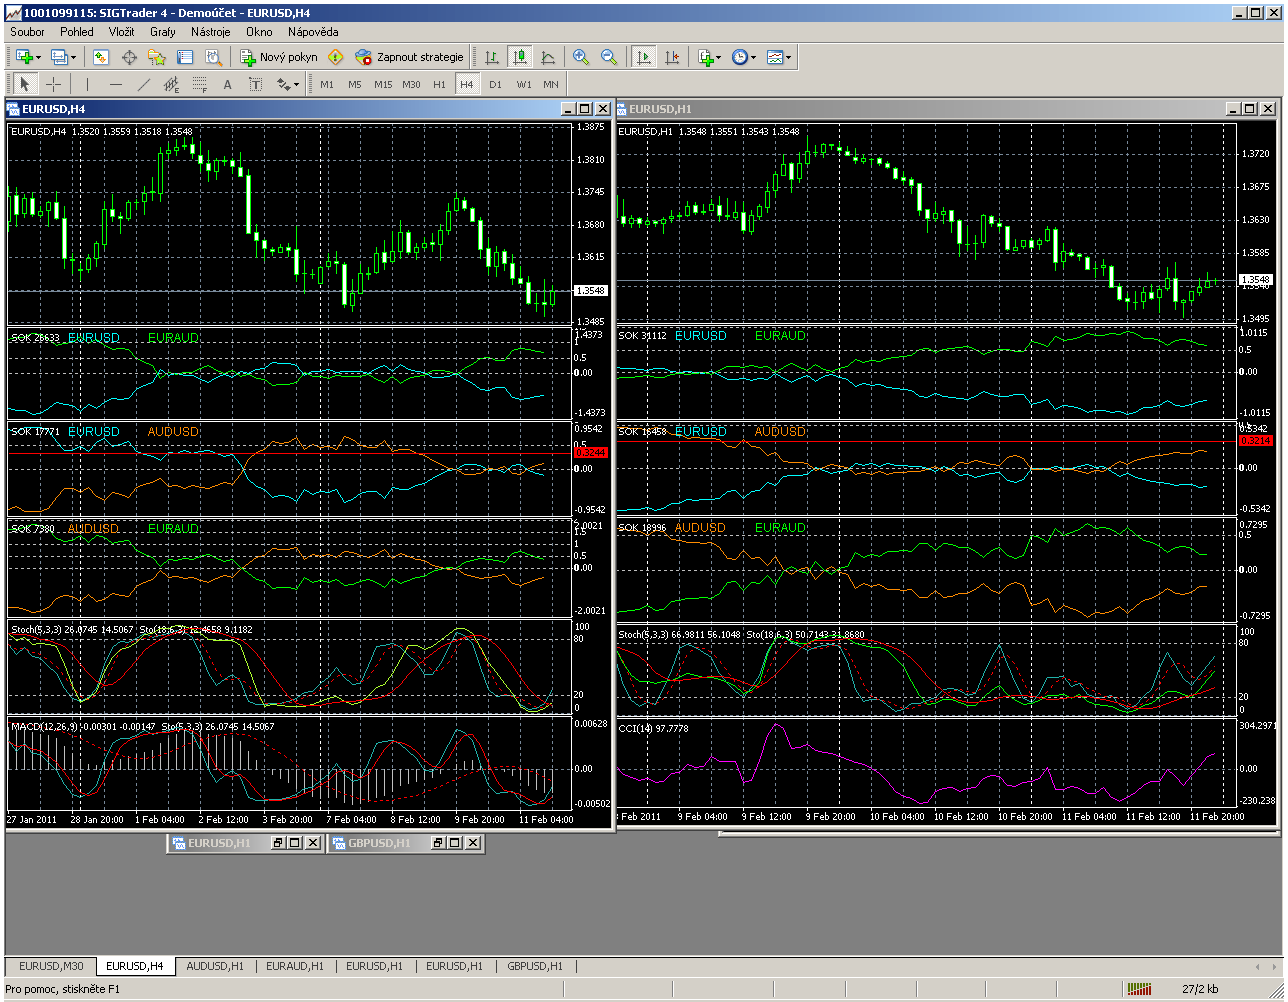Switch chart to line chart icon
Image resolution: width=1288 pixels, height=1002 pixels.
tap(547, 57)
